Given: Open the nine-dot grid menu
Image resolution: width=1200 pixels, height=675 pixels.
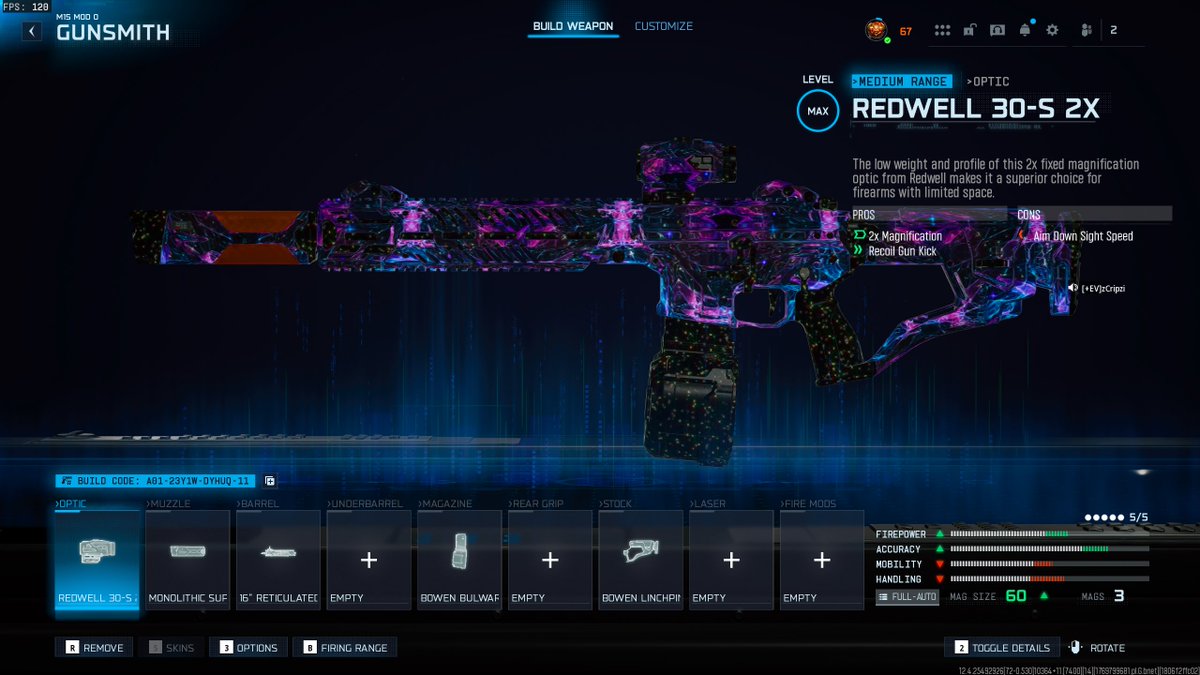Looking at the screenshot, I should [x=942, y=30].
